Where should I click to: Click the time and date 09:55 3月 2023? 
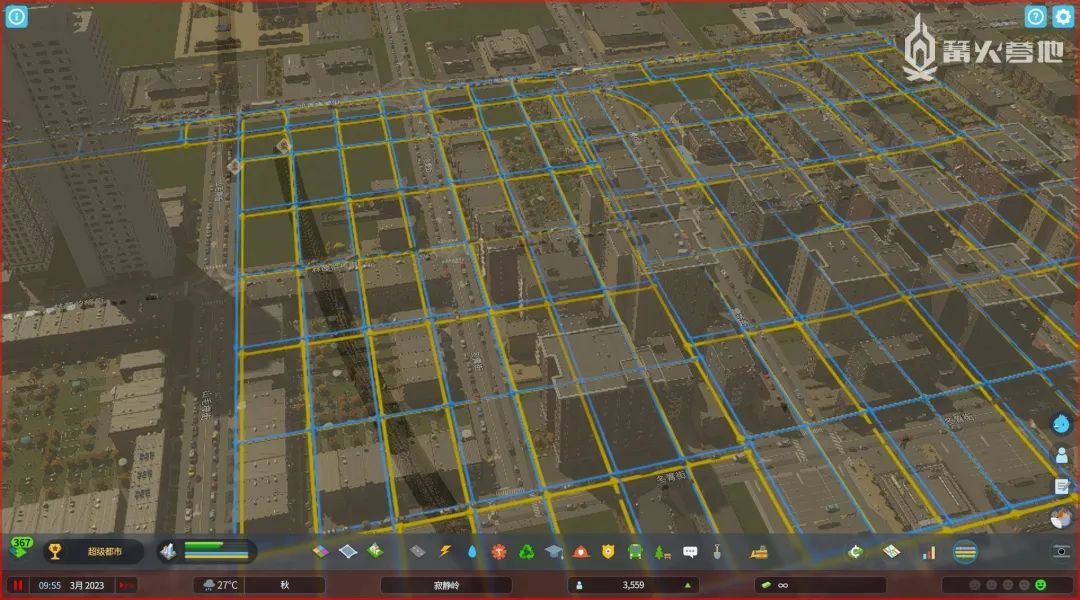point(71,586)
